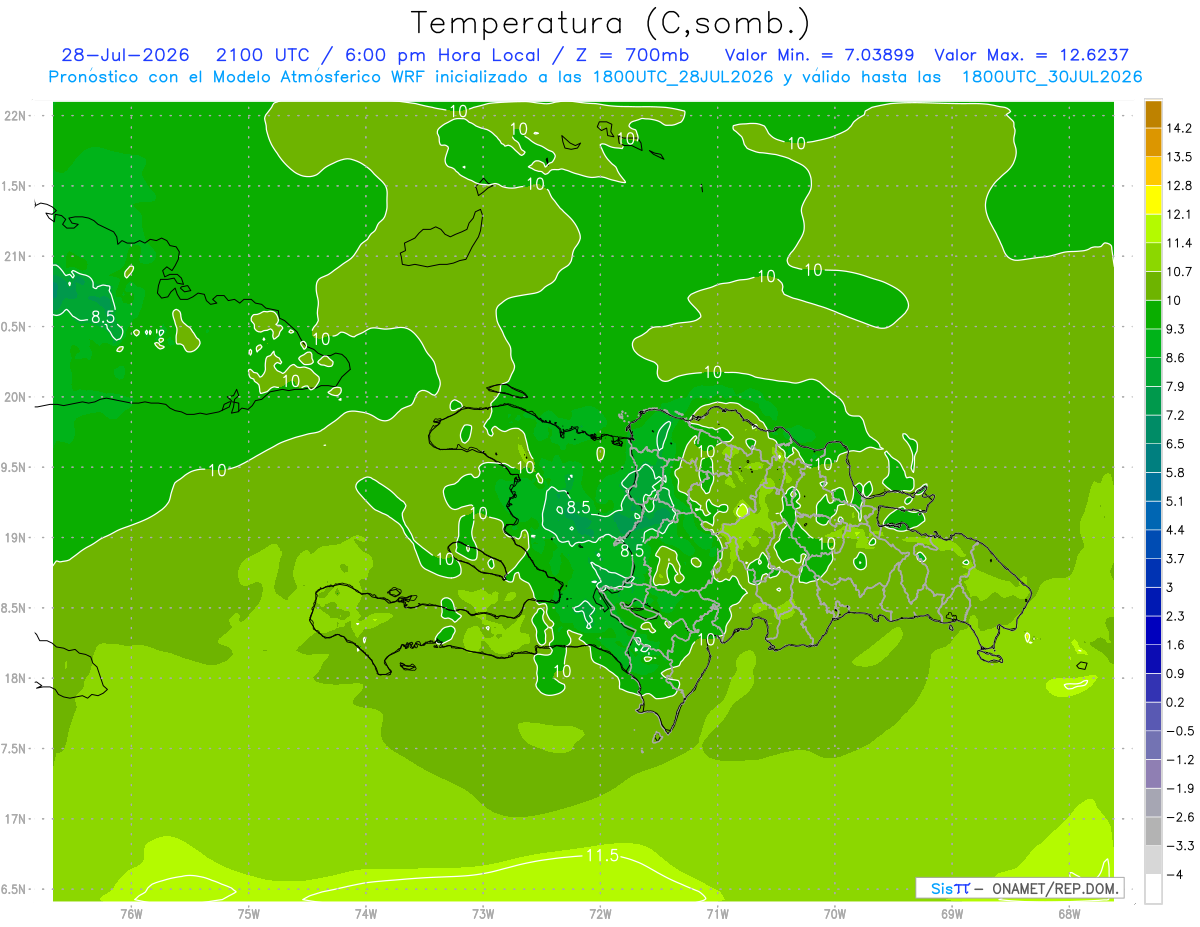This screenshot has width=1200, height=927.
Task: Click legend value "3.7"
Action: [x=1176, y=558]
